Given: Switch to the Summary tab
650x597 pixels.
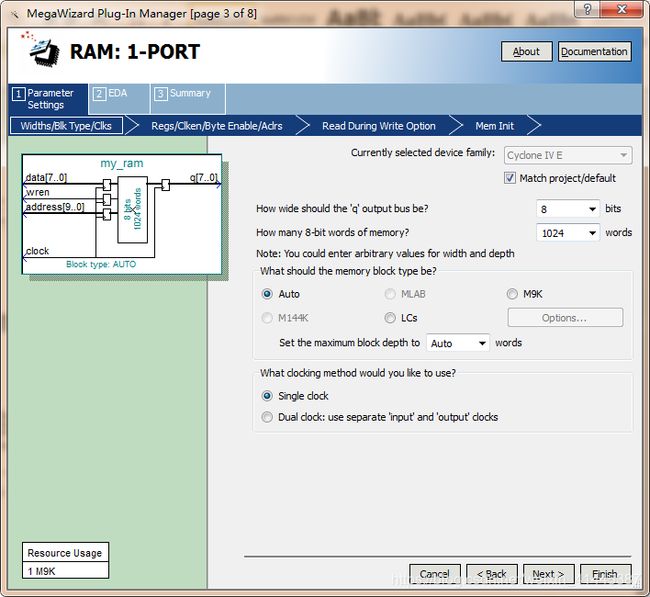Looking at the screenshot, I should 188,99.
